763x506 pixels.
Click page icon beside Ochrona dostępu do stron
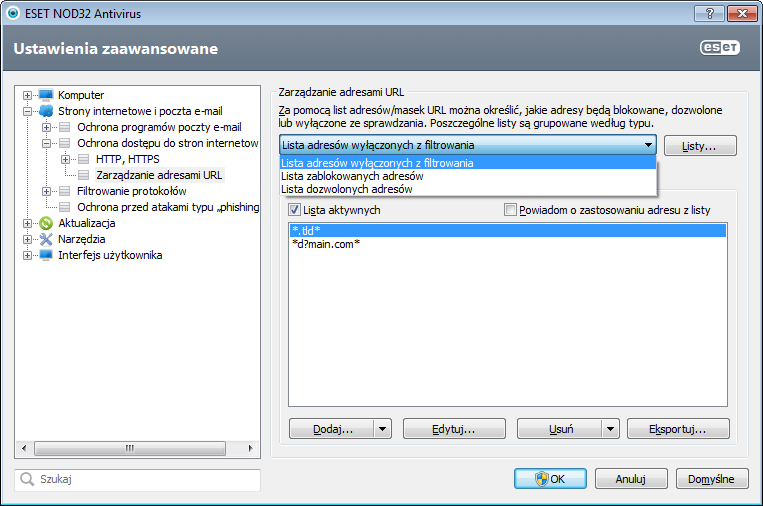pyautogui.click(x=65, y=143)
